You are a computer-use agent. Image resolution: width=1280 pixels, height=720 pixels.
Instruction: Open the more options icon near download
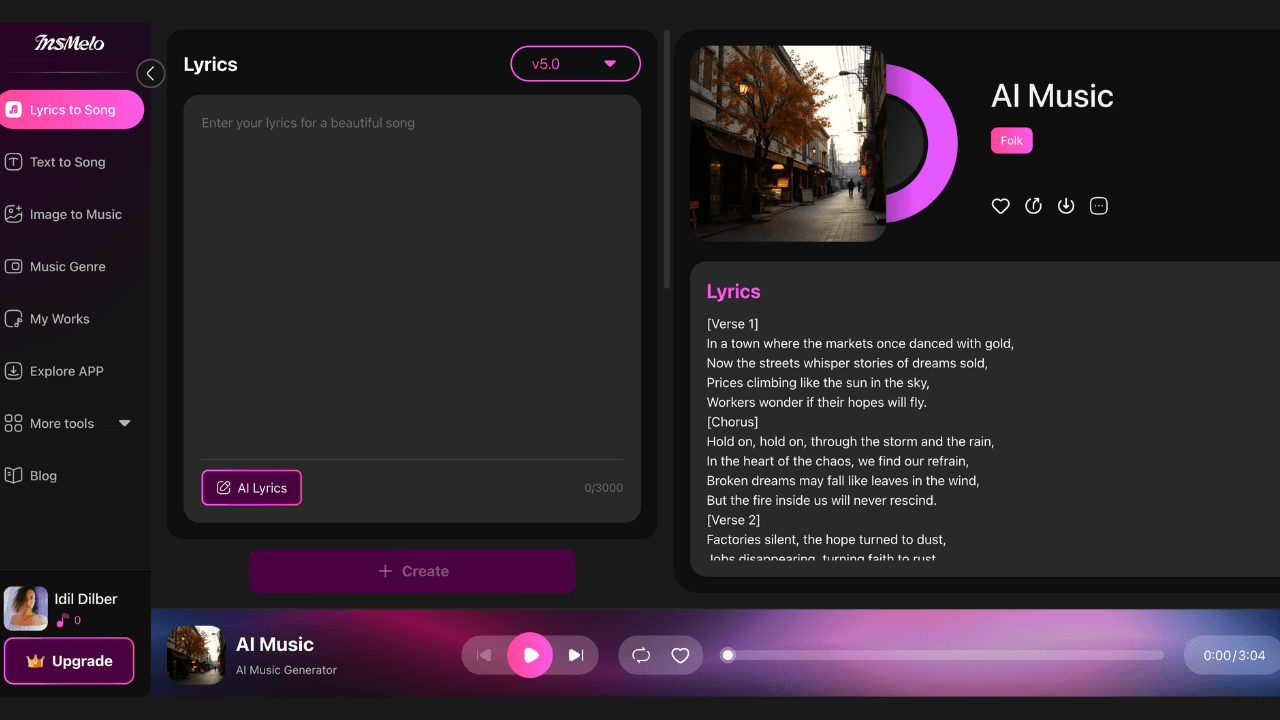tap(1098, 205)
